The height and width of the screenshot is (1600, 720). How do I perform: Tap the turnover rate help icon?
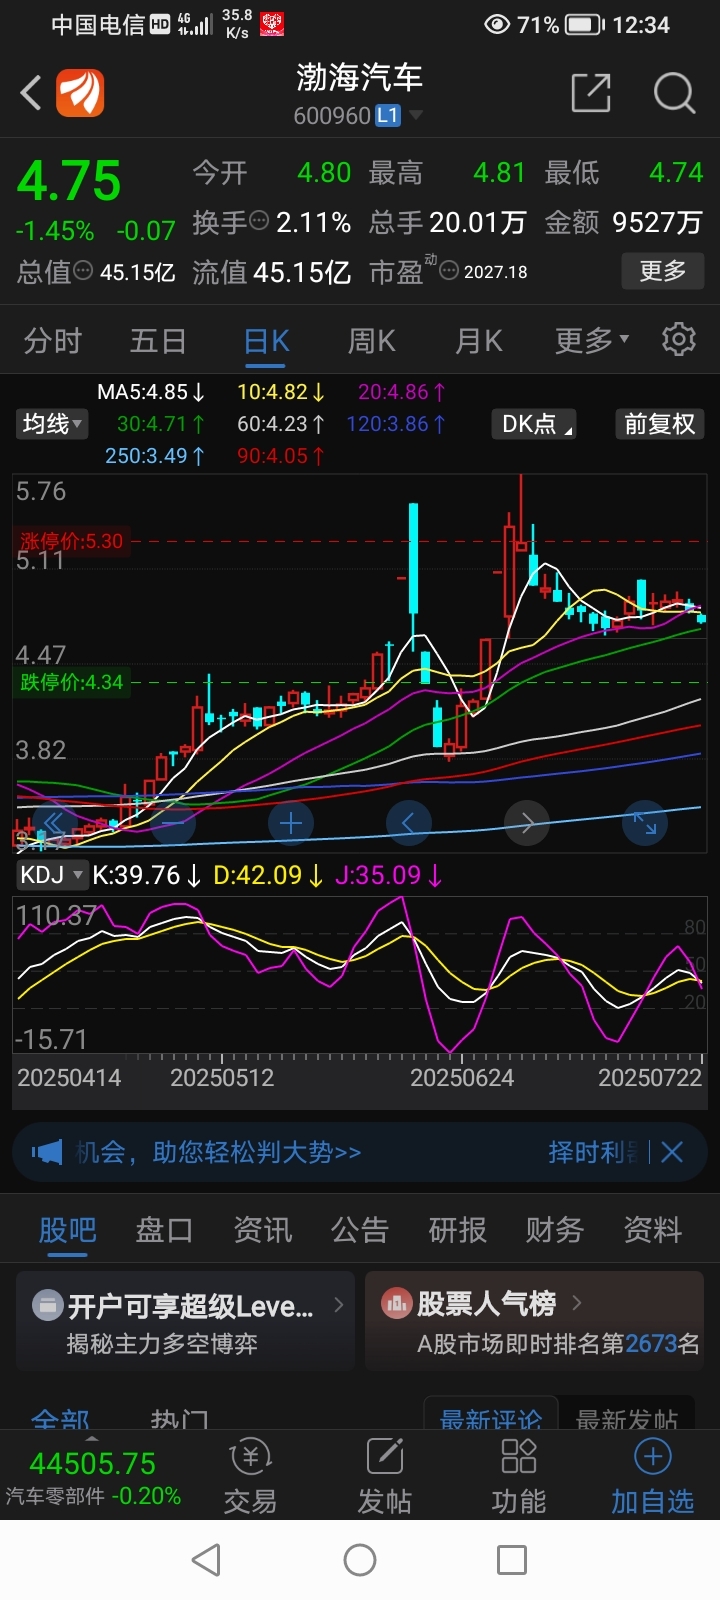(x=259, y=221)
